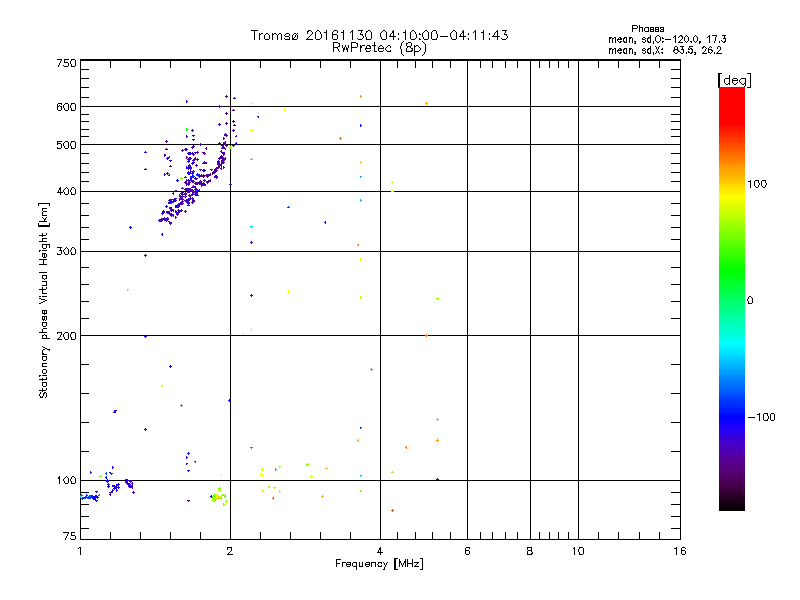This screenshot has height=600, width=800.
Task: Click the x-axis tick label 1
Action: pos(80,551)
